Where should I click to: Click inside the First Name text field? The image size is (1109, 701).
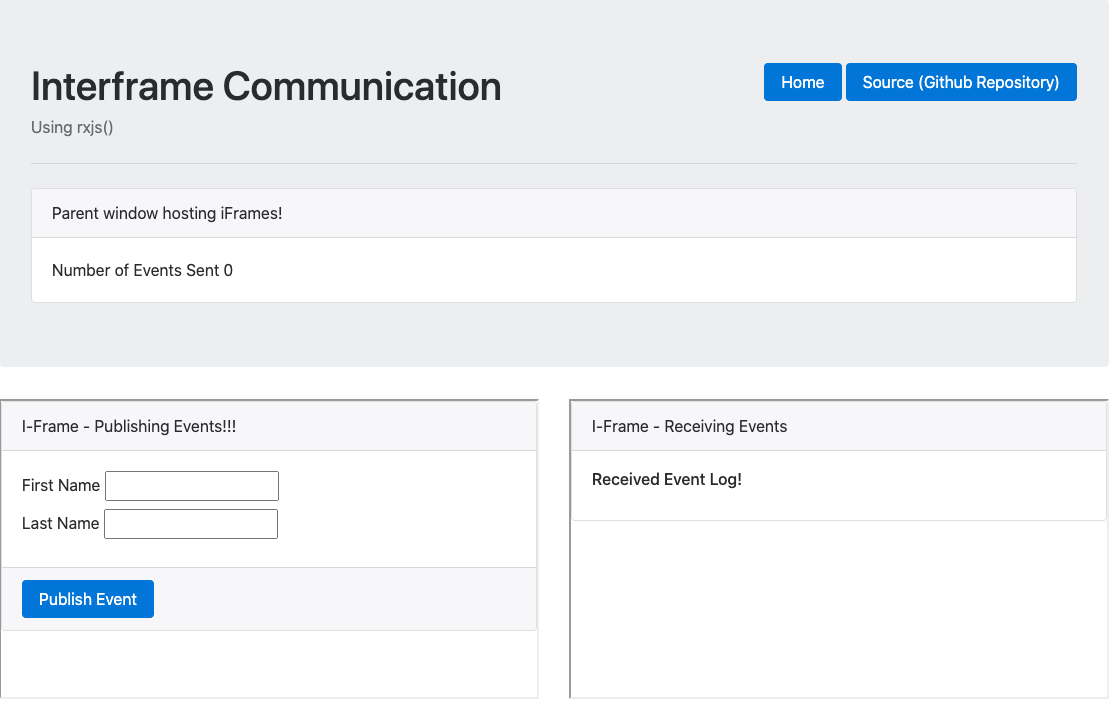191,486
